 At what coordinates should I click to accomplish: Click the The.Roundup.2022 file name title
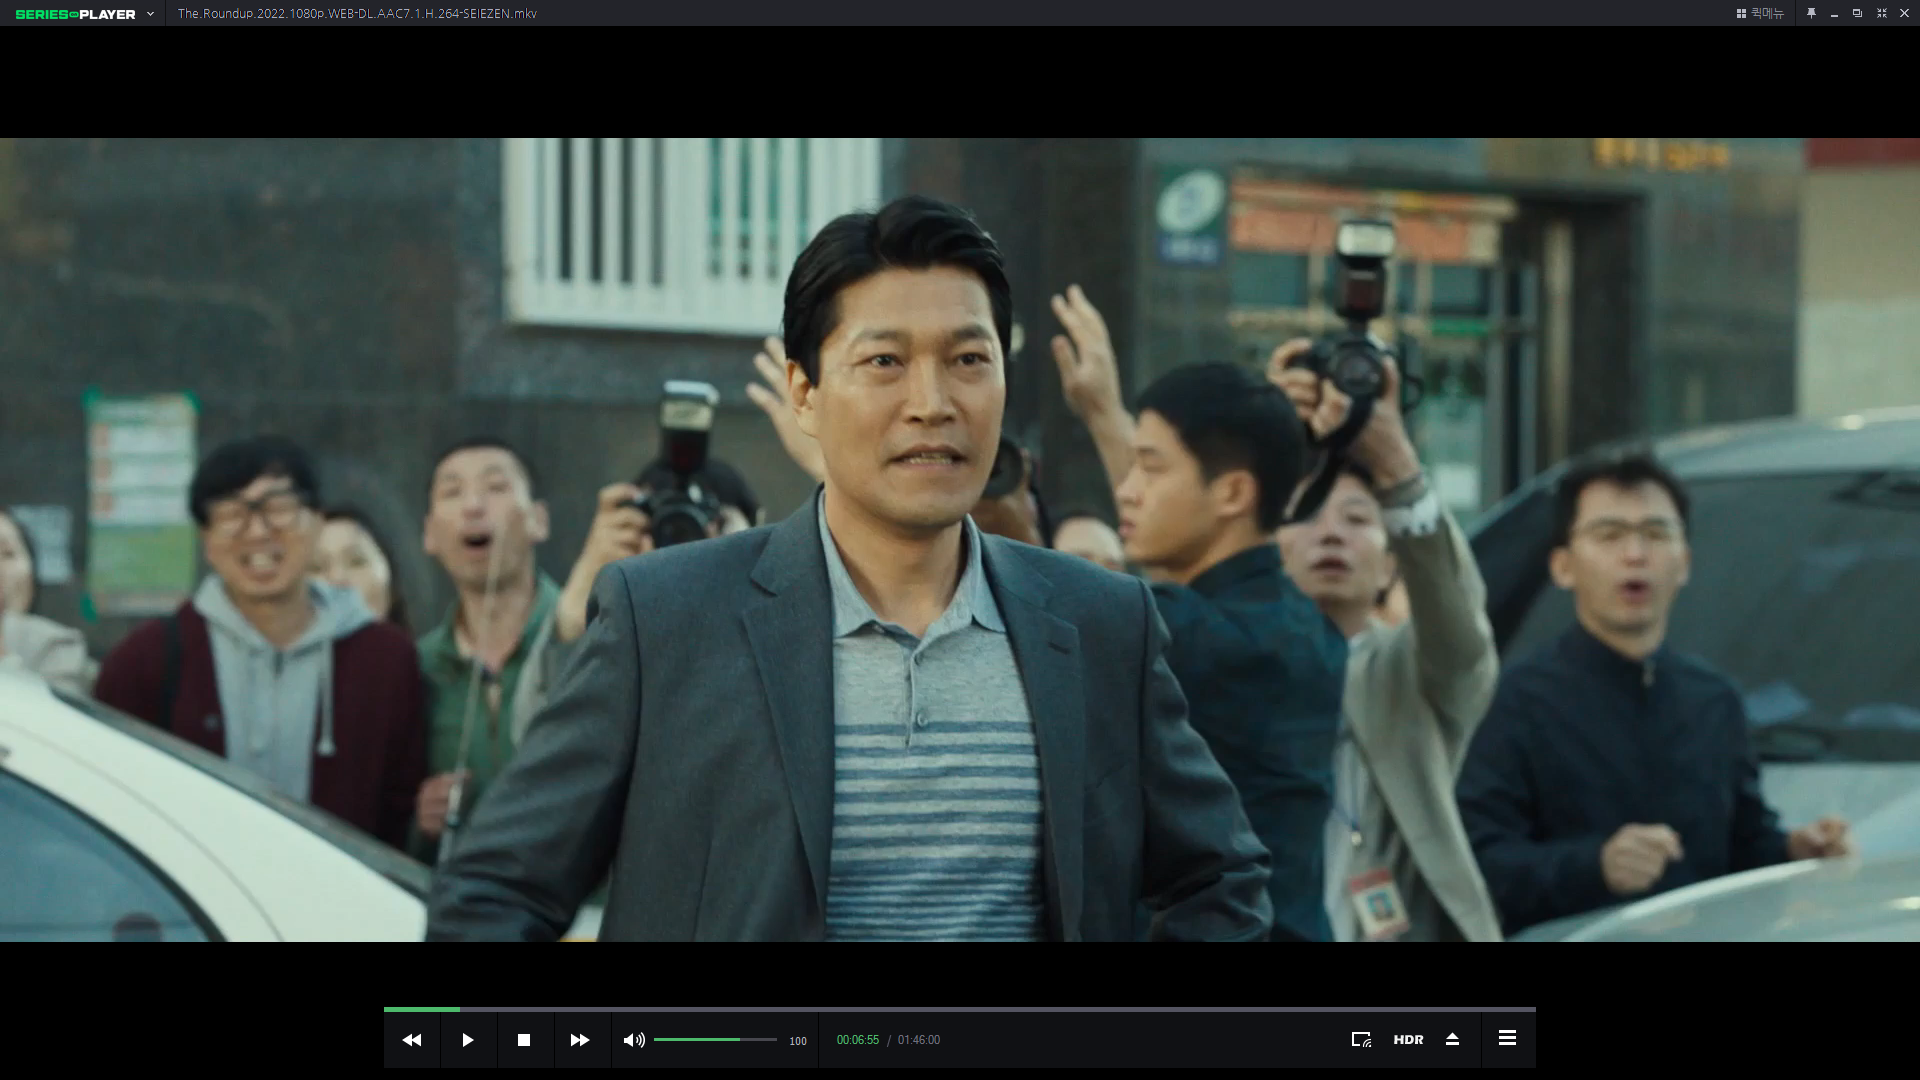pyautogui.click(x=357, y=14)
